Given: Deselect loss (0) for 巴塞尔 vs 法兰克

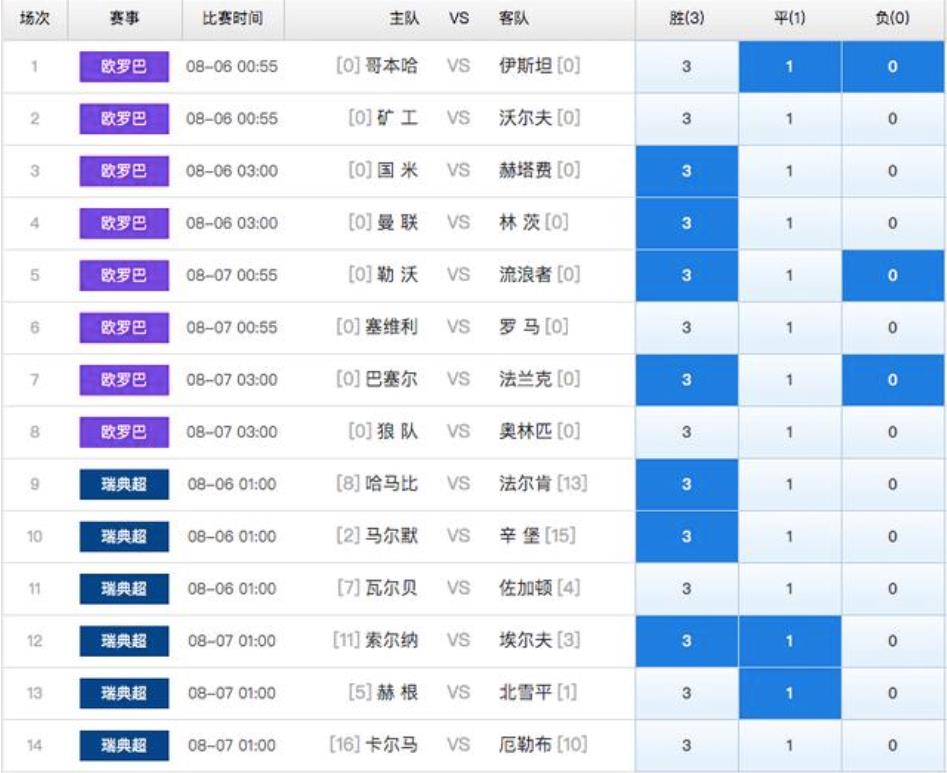Looking at the screenshot, I should pyautogui.click(x=893, y=380).
